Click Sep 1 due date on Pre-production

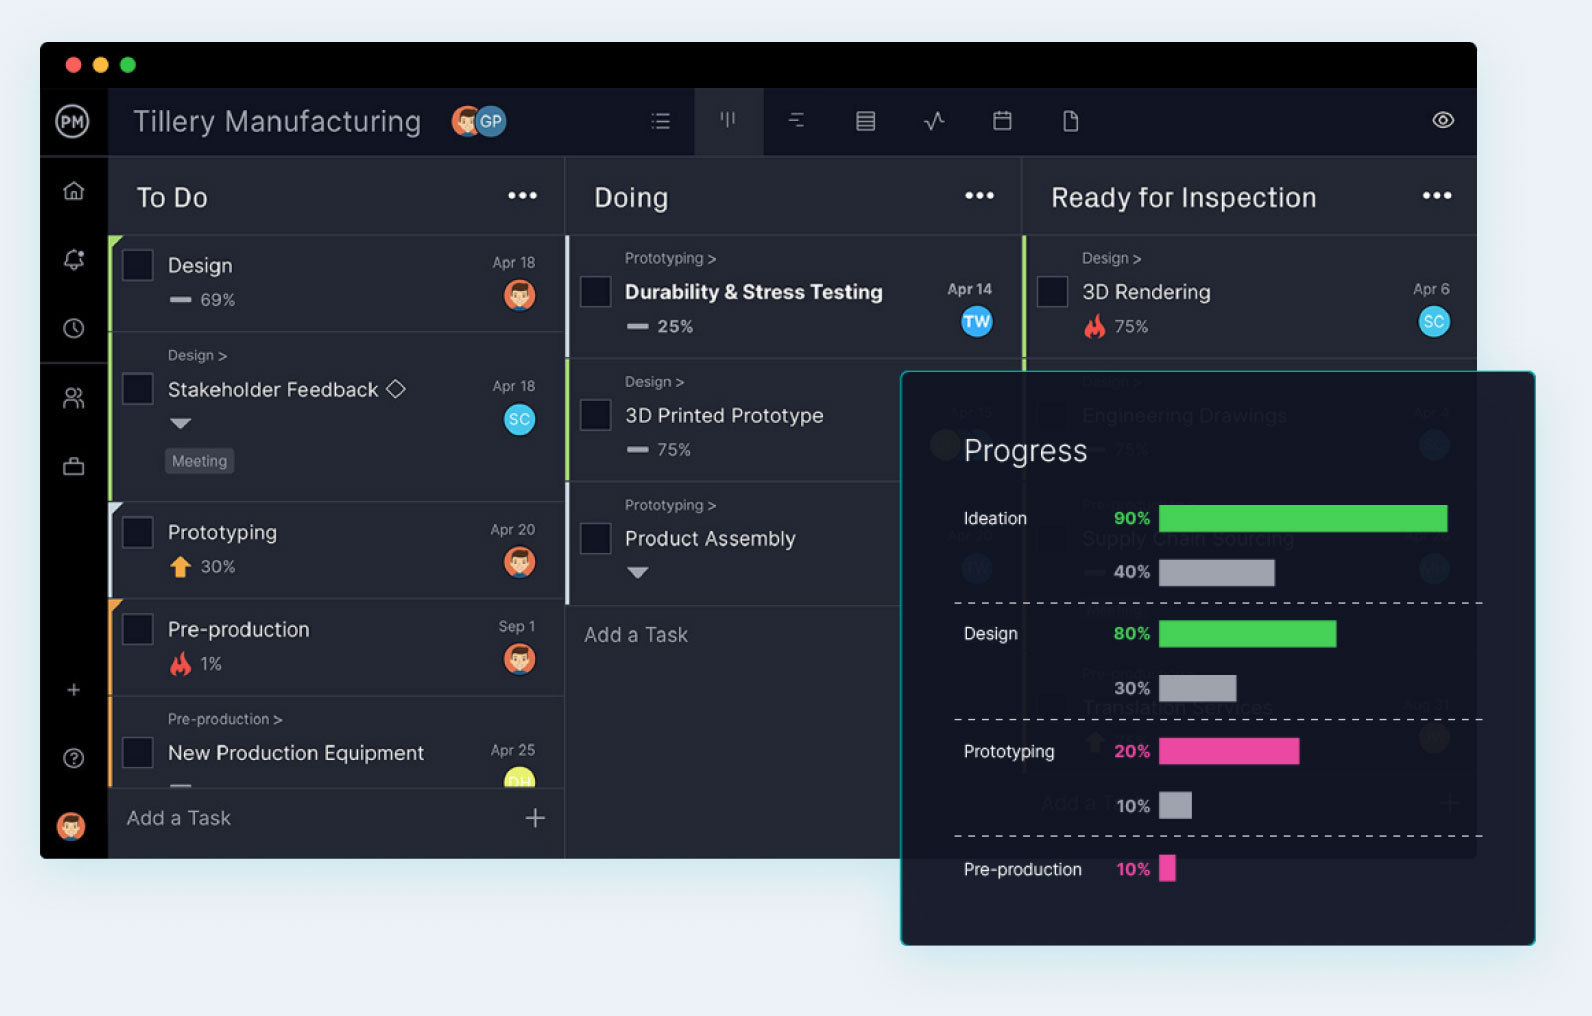(517, 626)
